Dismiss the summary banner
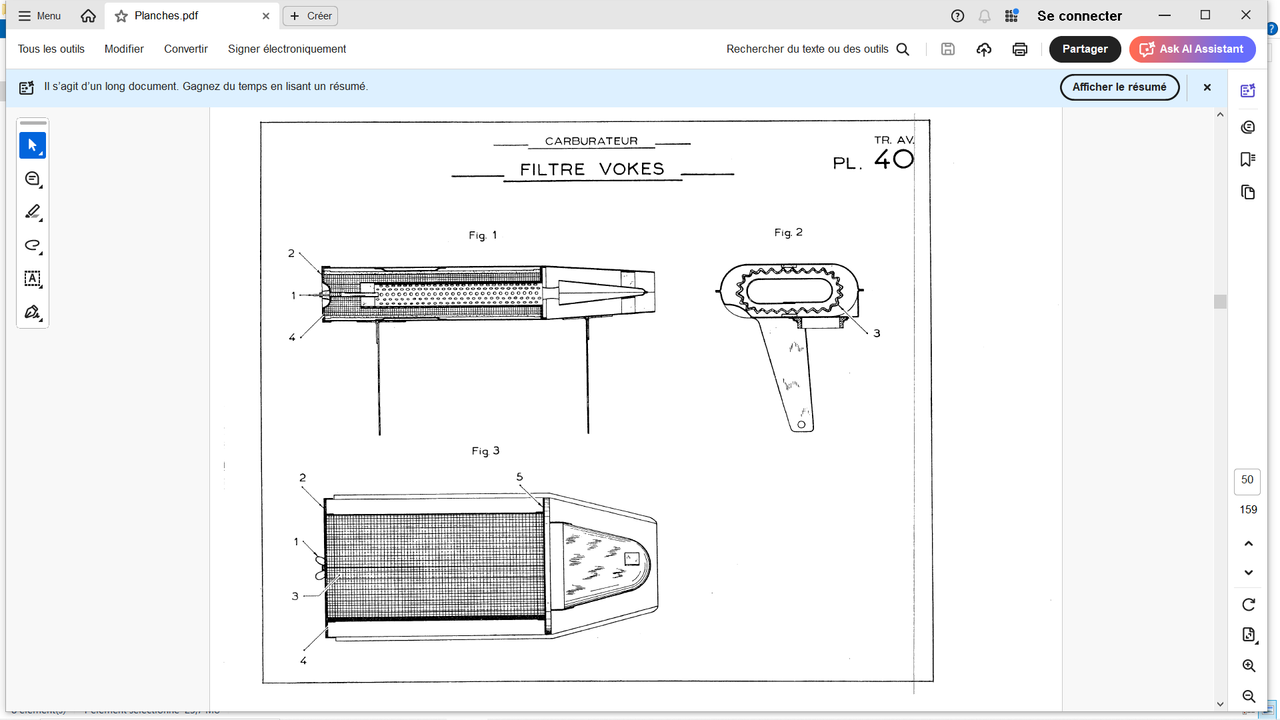The height and width of the screenshot is (720, 1280). (x=1207, y=87)
